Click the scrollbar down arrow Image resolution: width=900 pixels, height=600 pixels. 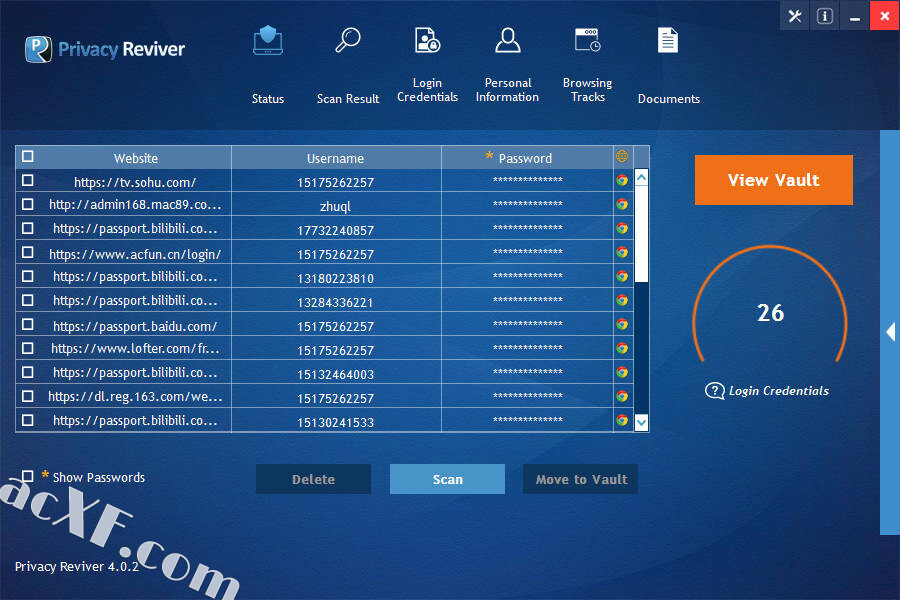(x=641, y=422)
